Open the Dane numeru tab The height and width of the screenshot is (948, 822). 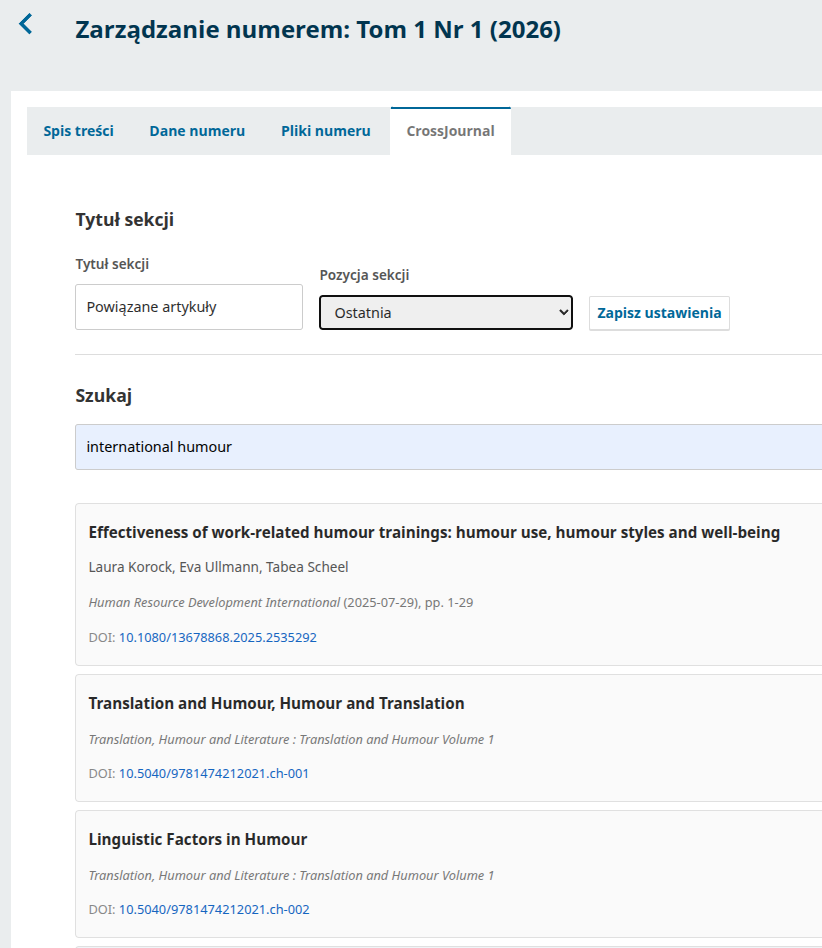point(197,131)
